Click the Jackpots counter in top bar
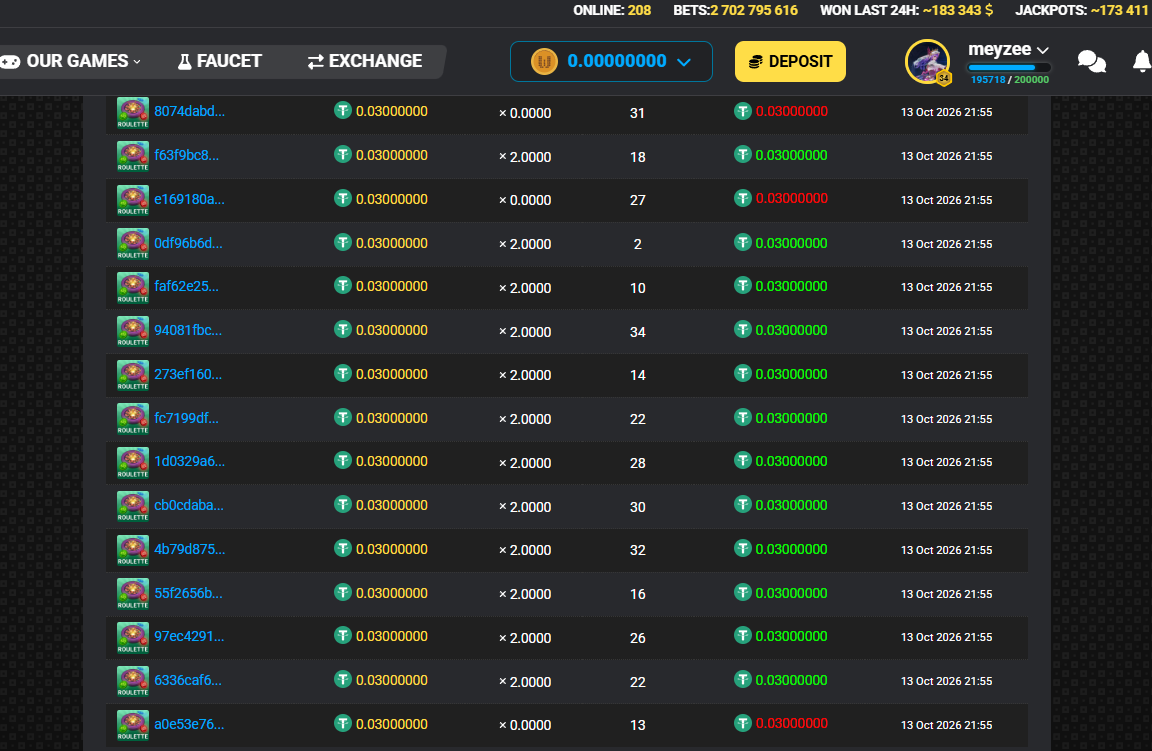1152x751 pixels. pos(1084,10)
